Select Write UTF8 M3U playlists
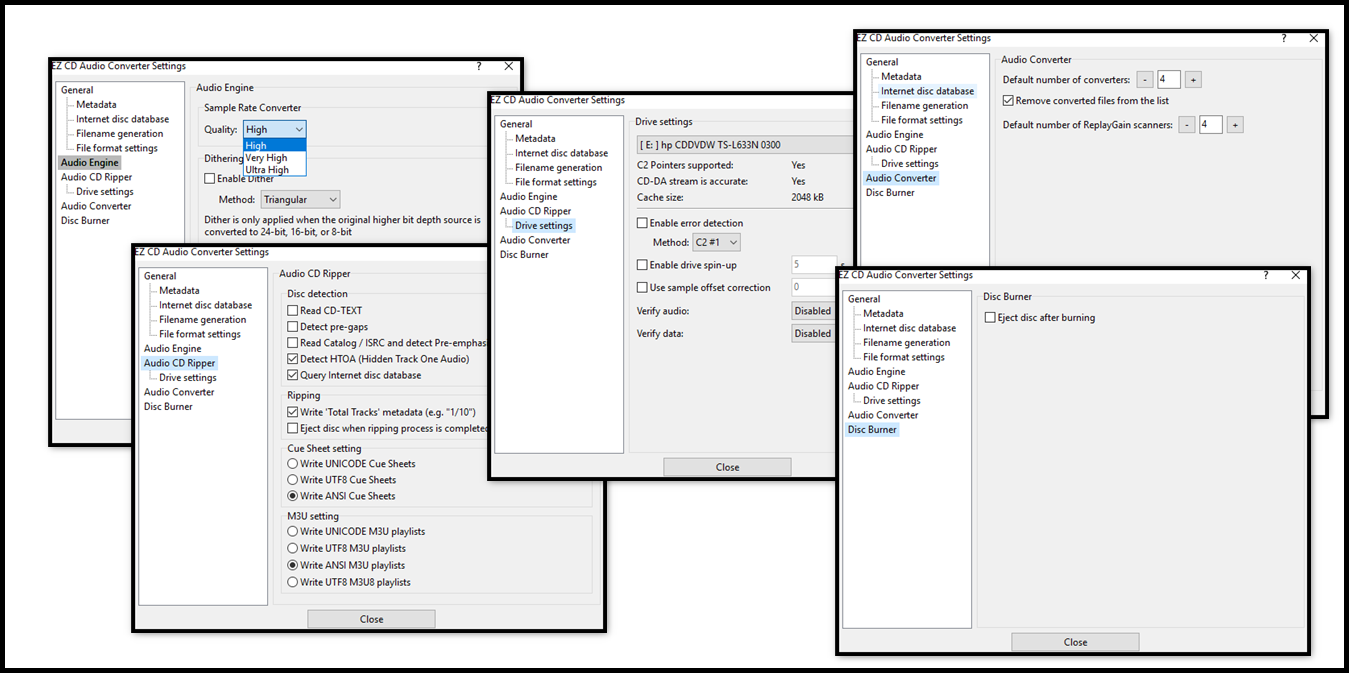 point(293,548)
